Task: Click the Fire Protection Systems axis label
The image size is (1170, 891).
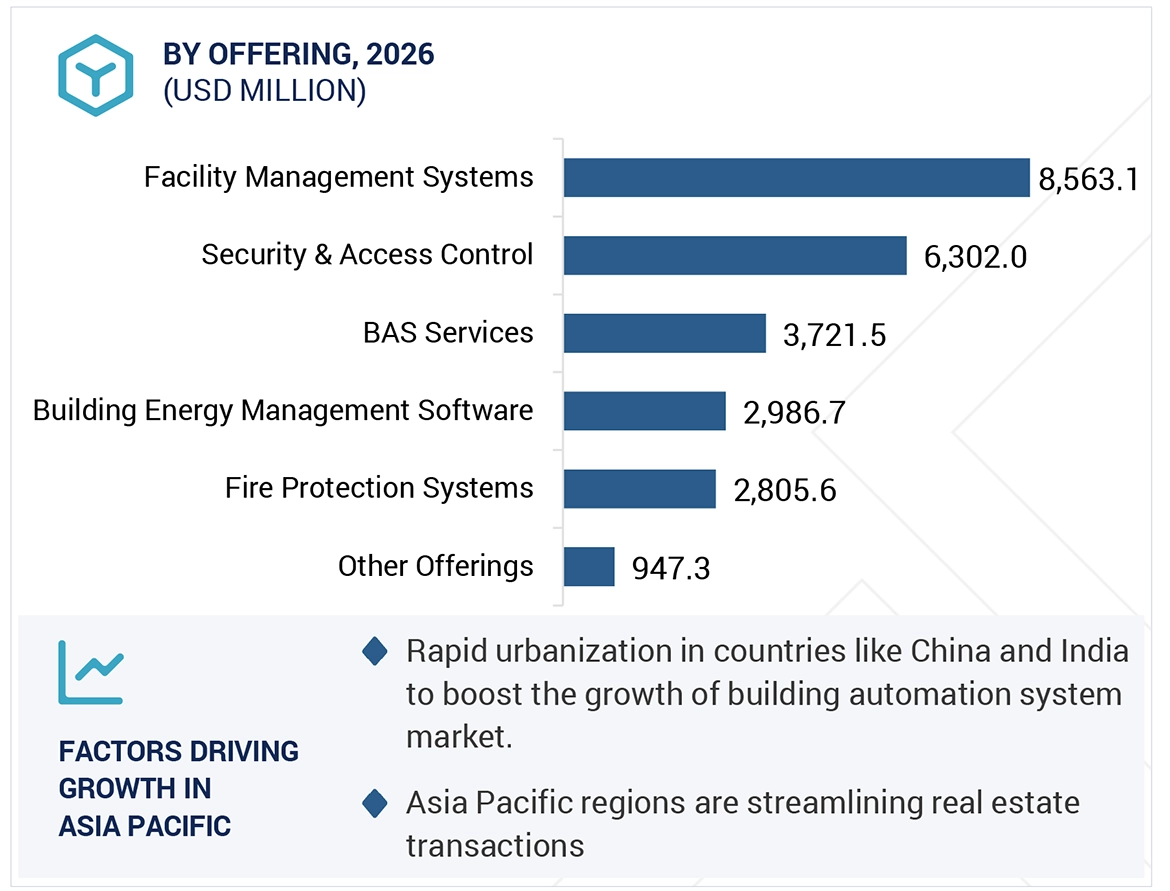Action: point(379,488)
